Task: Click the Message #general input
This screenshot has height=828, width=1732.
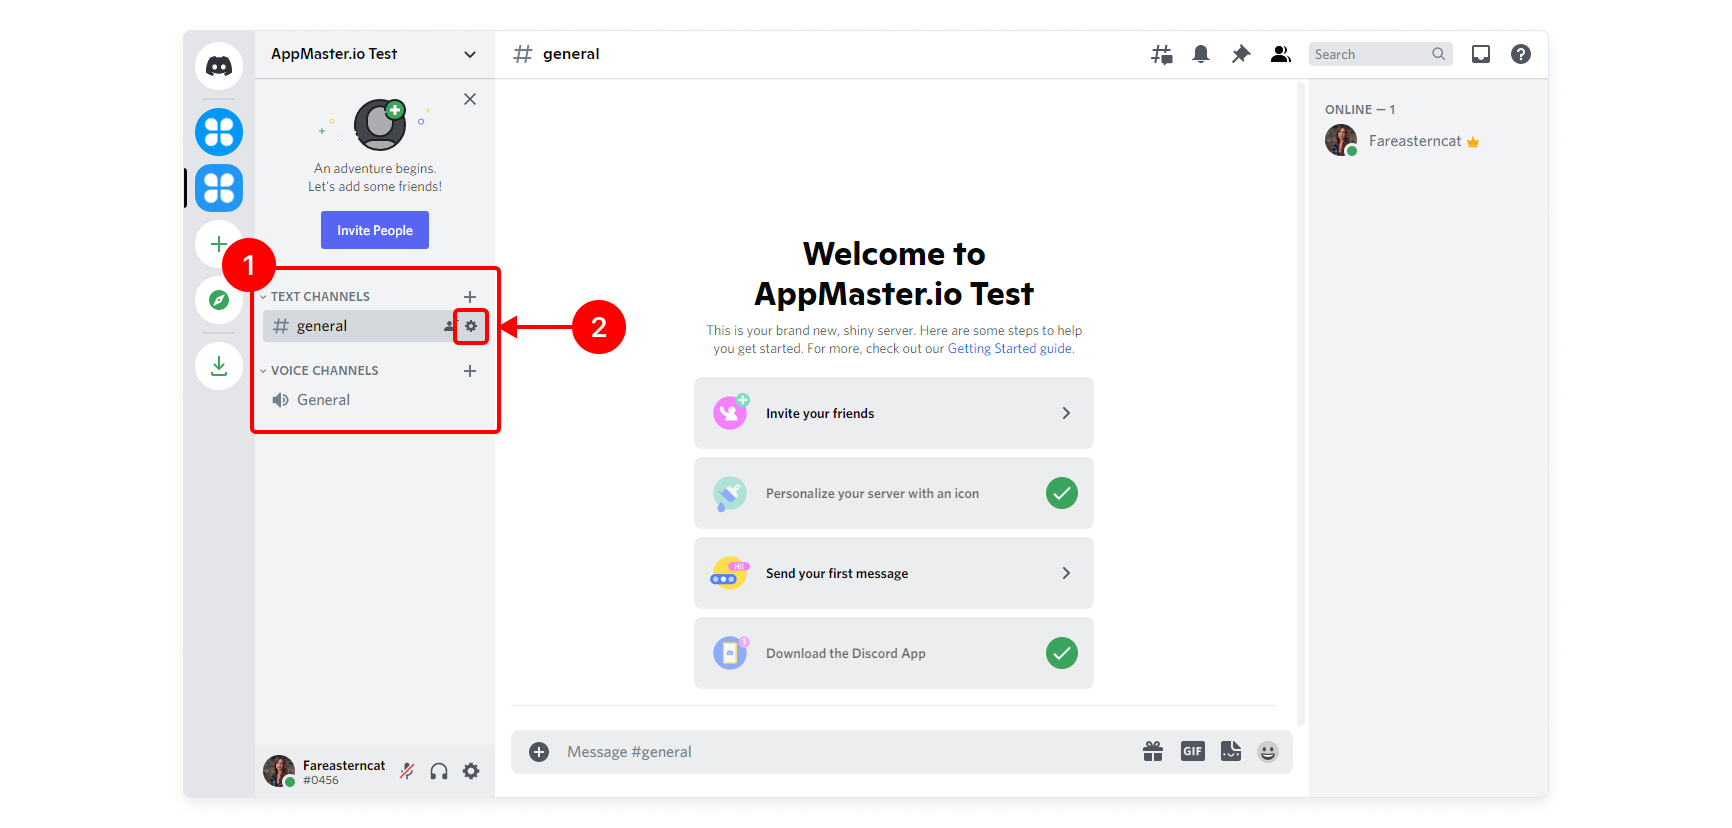Action: point(845,752)
